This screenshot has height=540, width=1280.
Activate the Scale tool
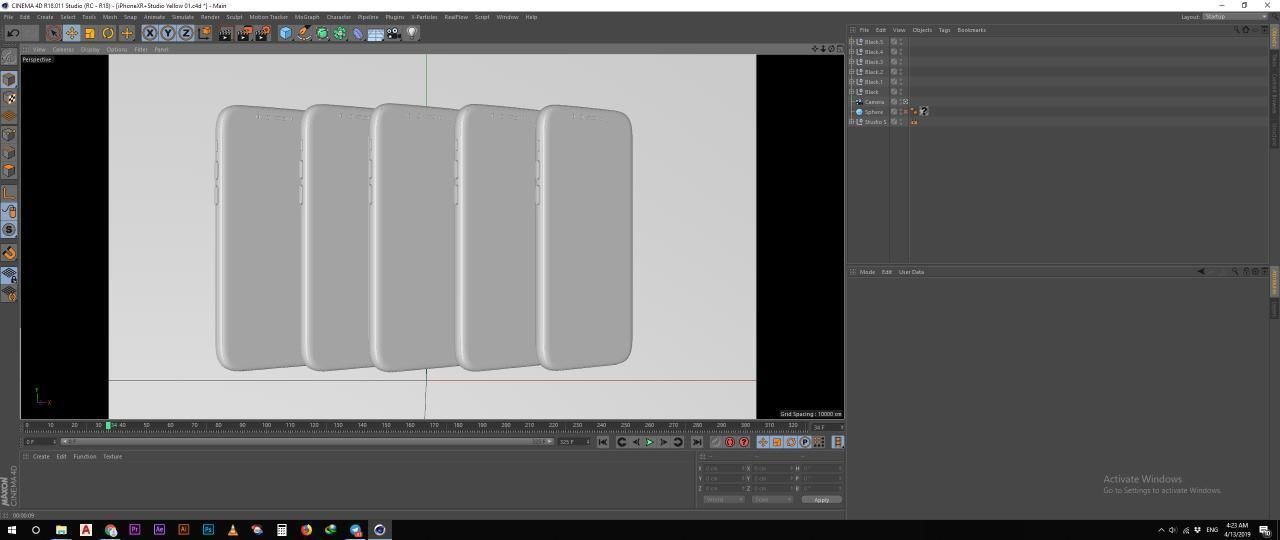(90, 33)
